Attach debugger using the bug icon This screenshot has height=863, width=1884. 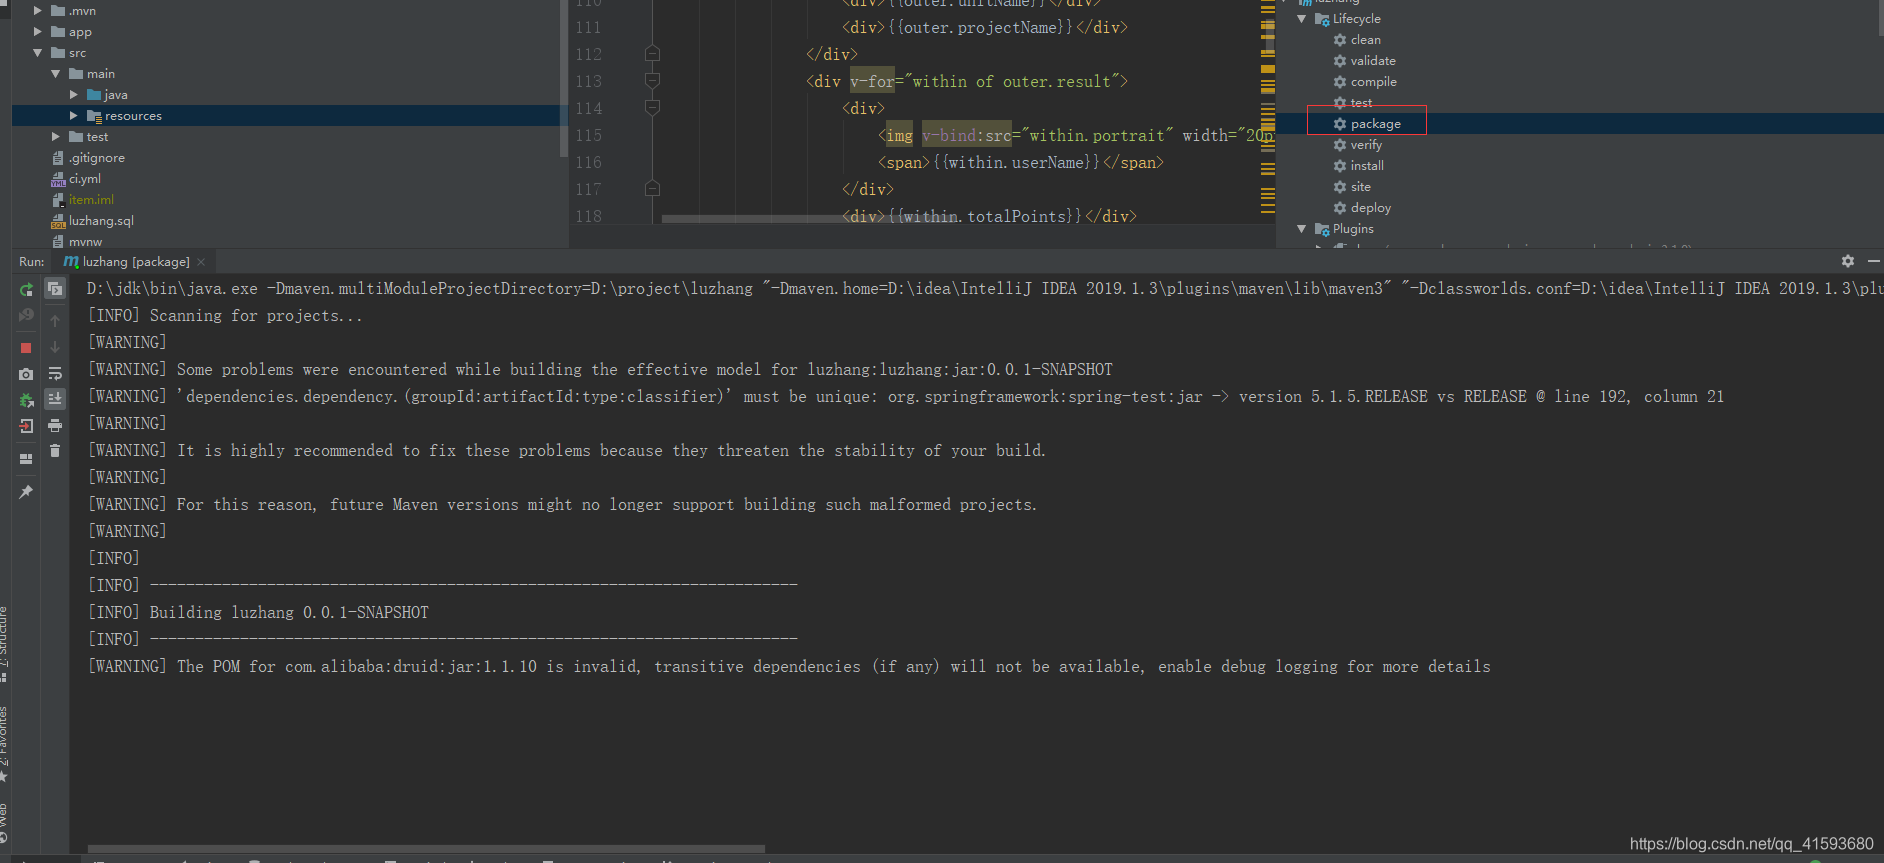pos(26,400)
